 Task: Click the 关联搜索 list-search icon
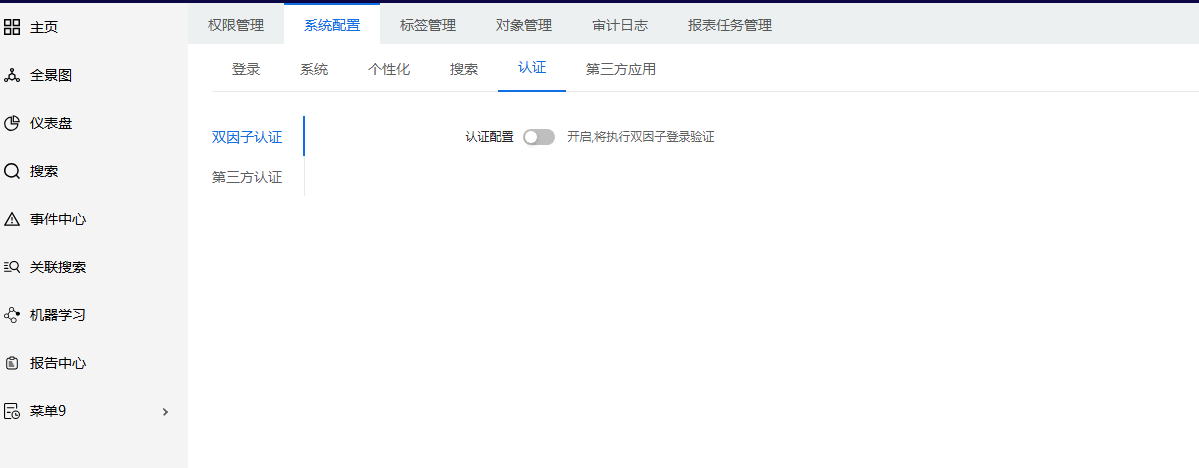(11, 267)
